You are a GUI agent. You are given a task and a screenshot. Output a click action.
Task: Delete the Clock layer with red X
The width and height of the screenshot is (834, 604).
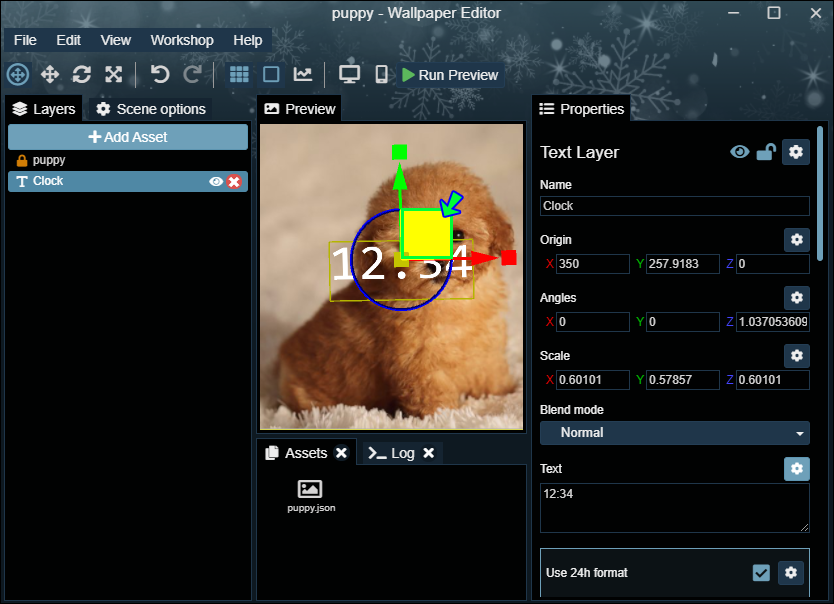234,182
